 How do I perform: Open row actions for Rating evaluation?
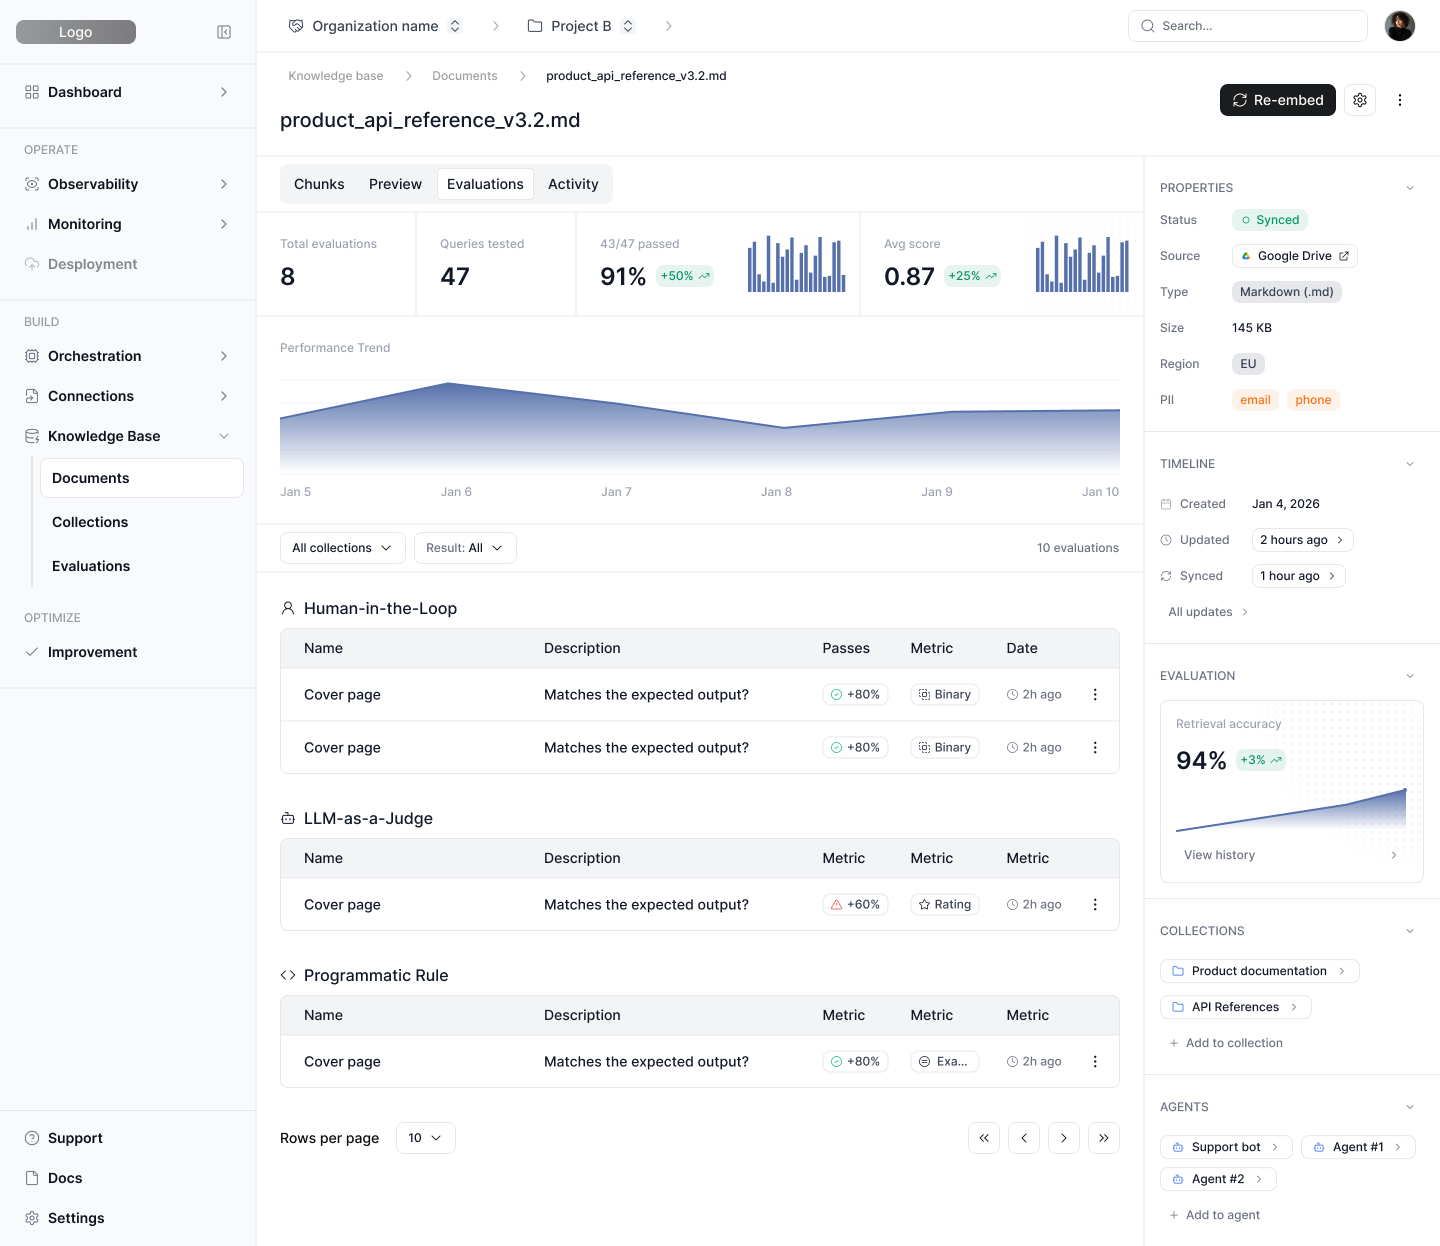click(x=1095, y=904)
